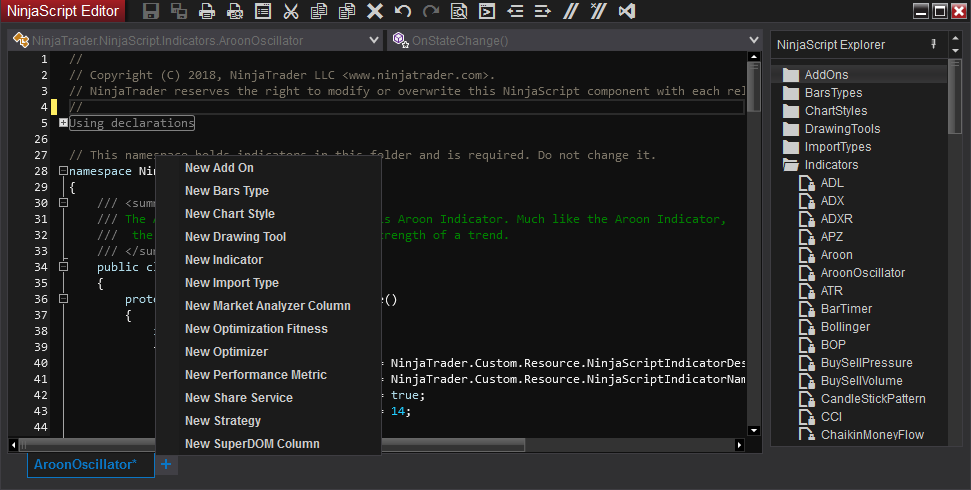Open the ChaikinMoneyFlow indicator file
This screenshot has width=971, height=490.
pyautogui.click(x=859, y=435)
